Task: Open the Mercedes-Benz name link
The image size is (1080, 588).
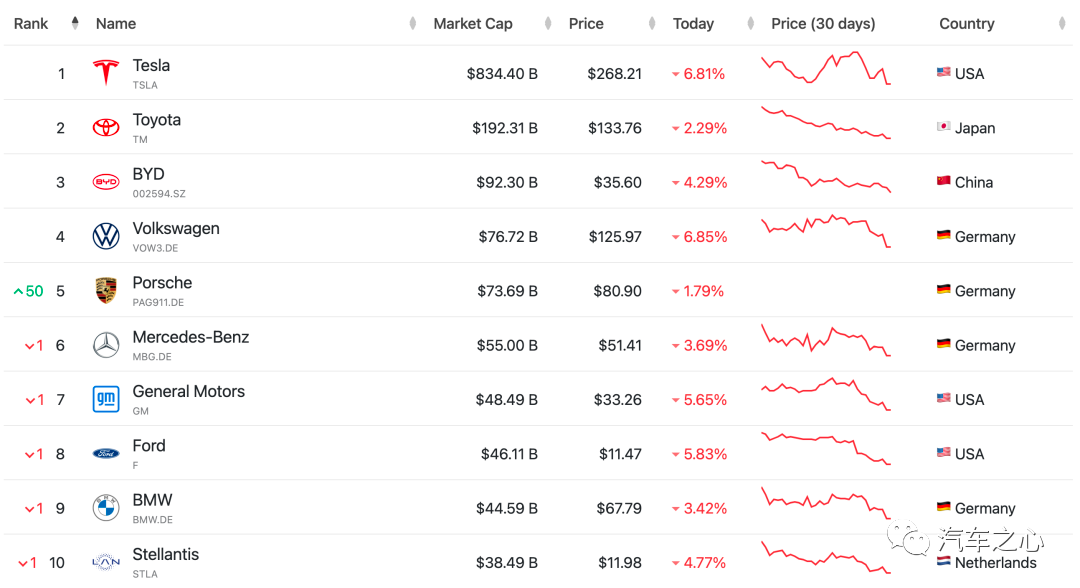Action: click(191, 337)
